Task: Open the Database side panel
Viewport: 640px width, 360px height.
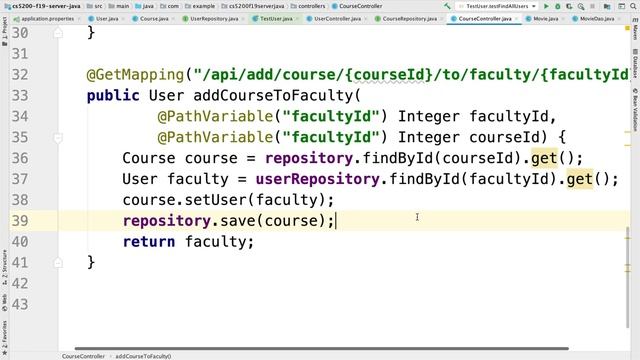Action: point(635,63)
